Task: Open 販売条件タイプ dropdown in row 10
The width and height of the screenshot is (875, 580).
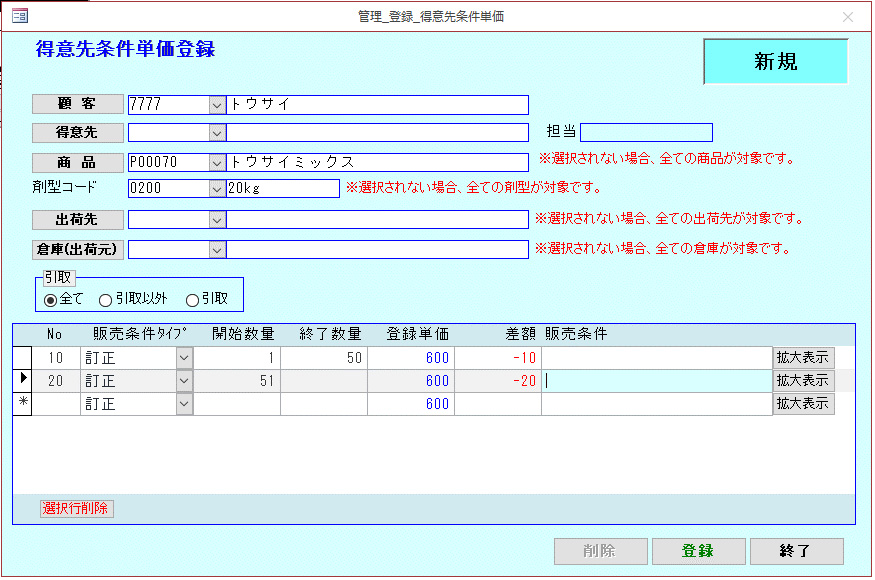Action: pyautogui.click(x=184, y=357)
